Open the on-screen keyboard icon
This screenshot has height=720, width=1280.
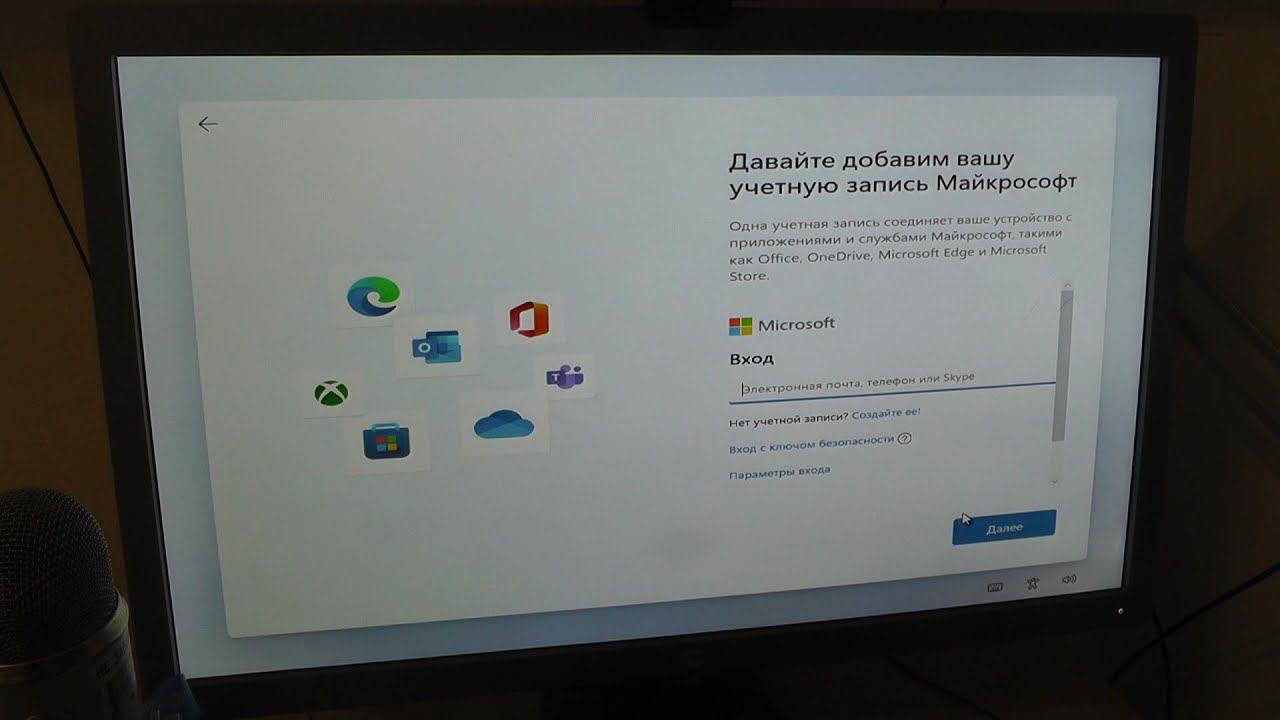(x=995, y=587)
